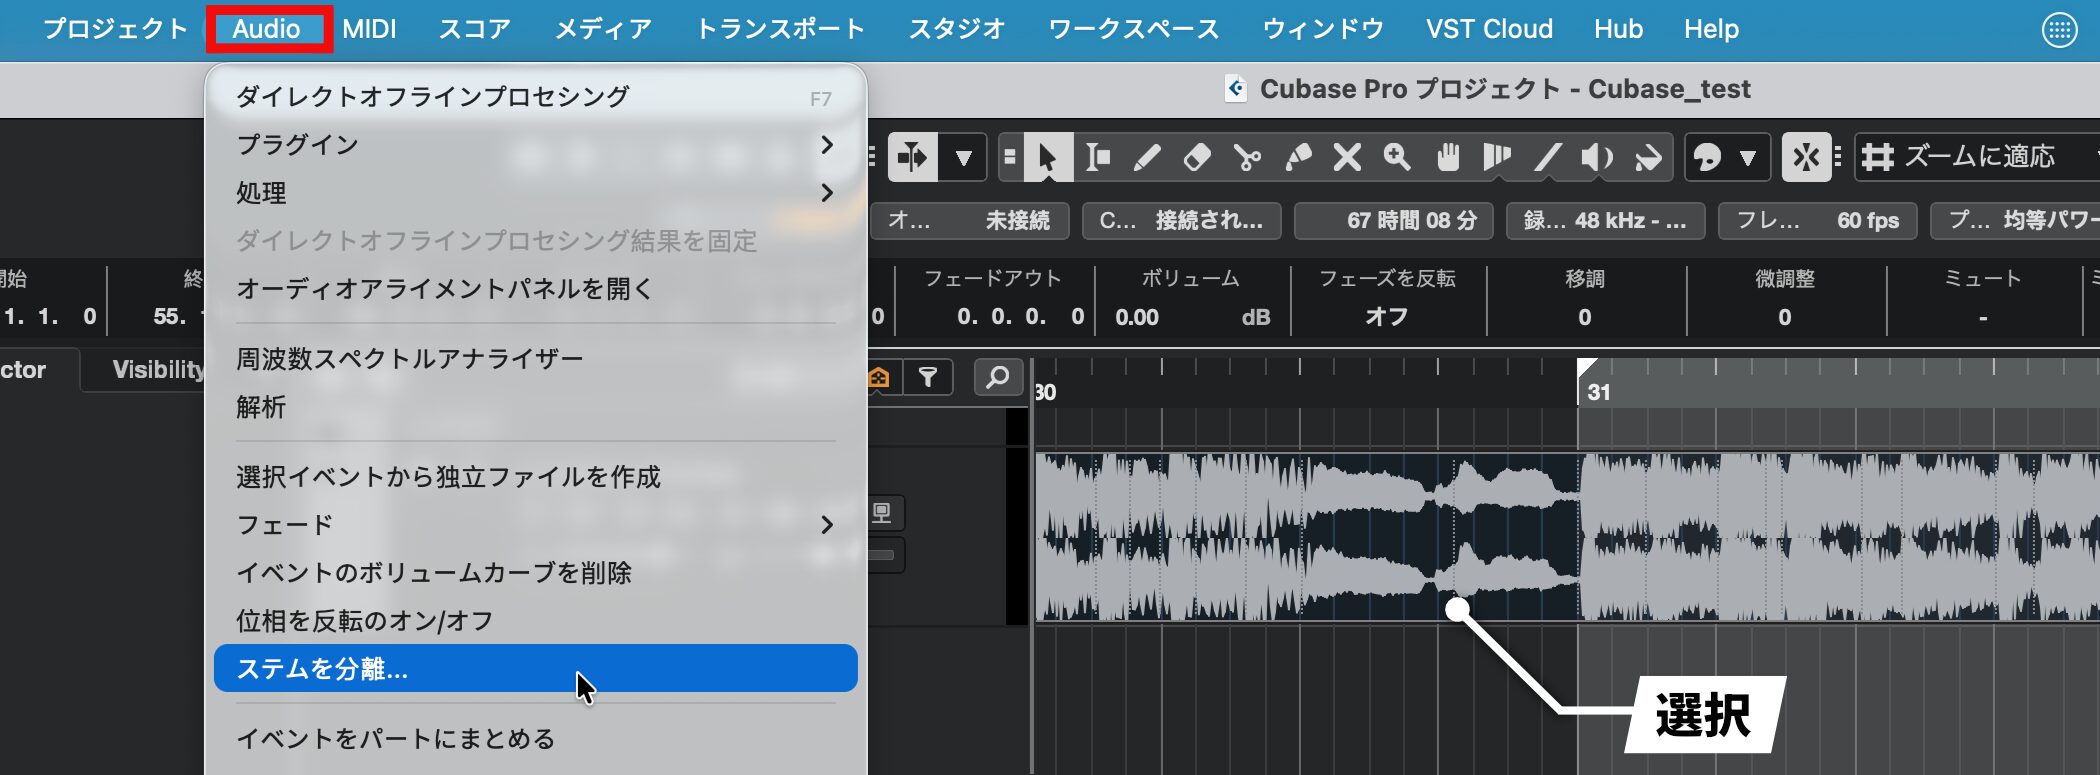Toggle Snap to Zero Crossing button

point(1806,158)
